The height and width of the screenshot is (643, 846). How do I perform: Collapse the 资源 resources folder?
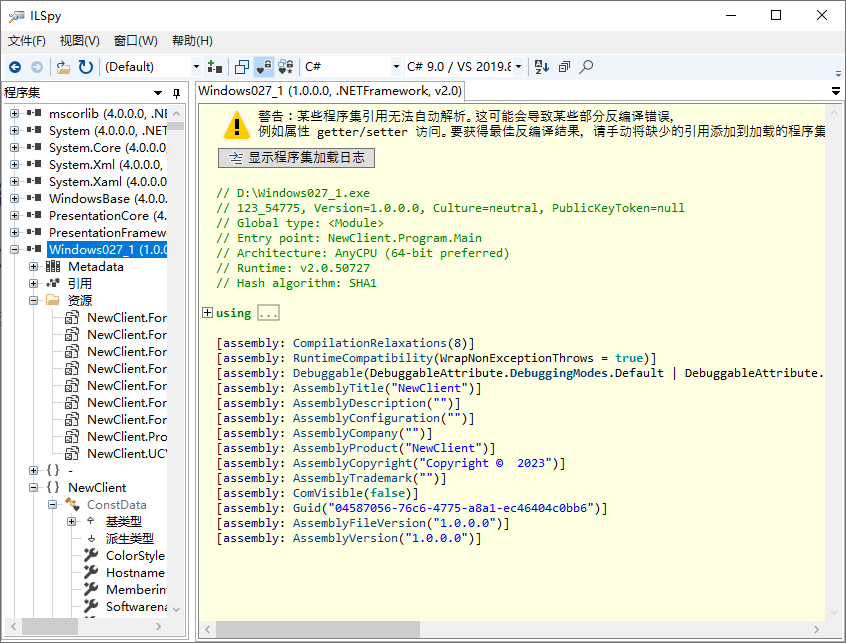33,300
